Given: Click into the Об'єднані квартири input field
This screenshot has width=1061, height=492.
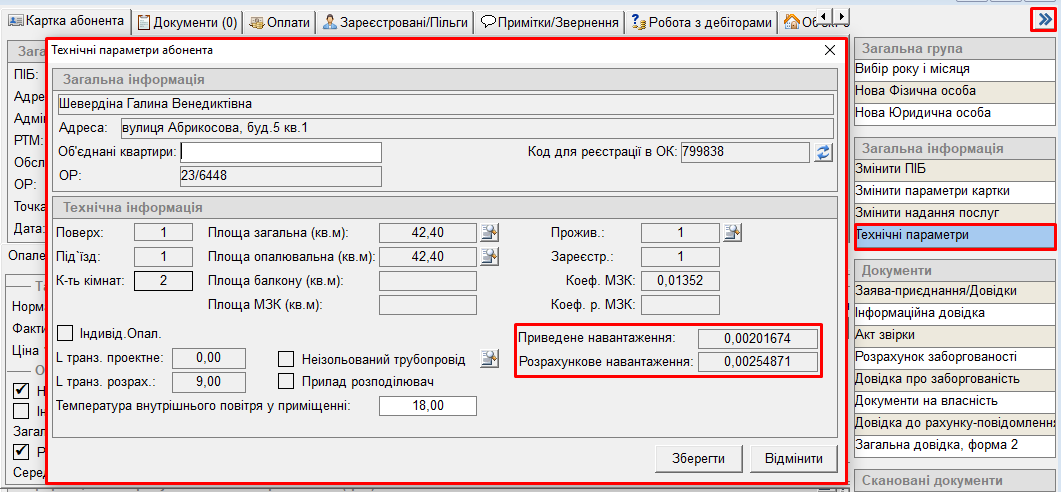Looking at the screenshot, I should [x=281, y=152].
